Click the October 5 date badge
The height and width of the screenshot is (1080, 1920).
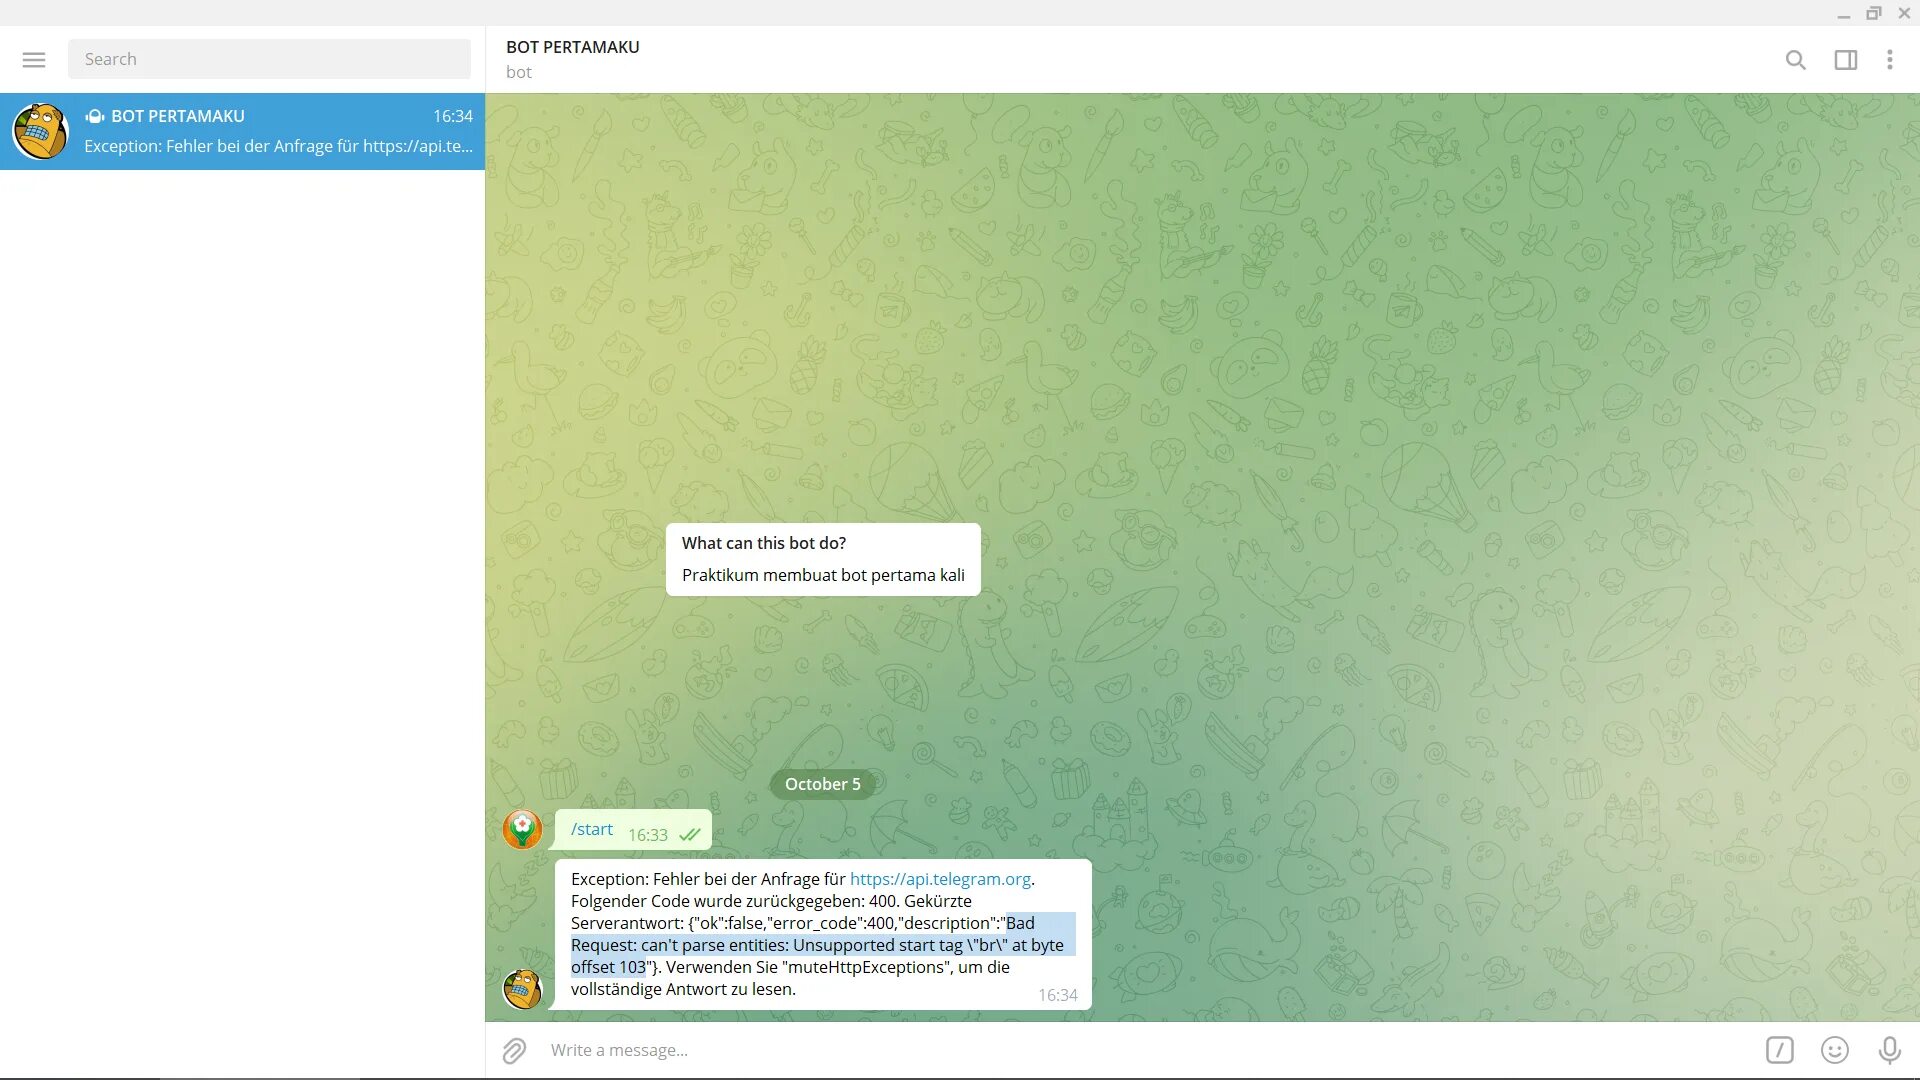[822, 784]
